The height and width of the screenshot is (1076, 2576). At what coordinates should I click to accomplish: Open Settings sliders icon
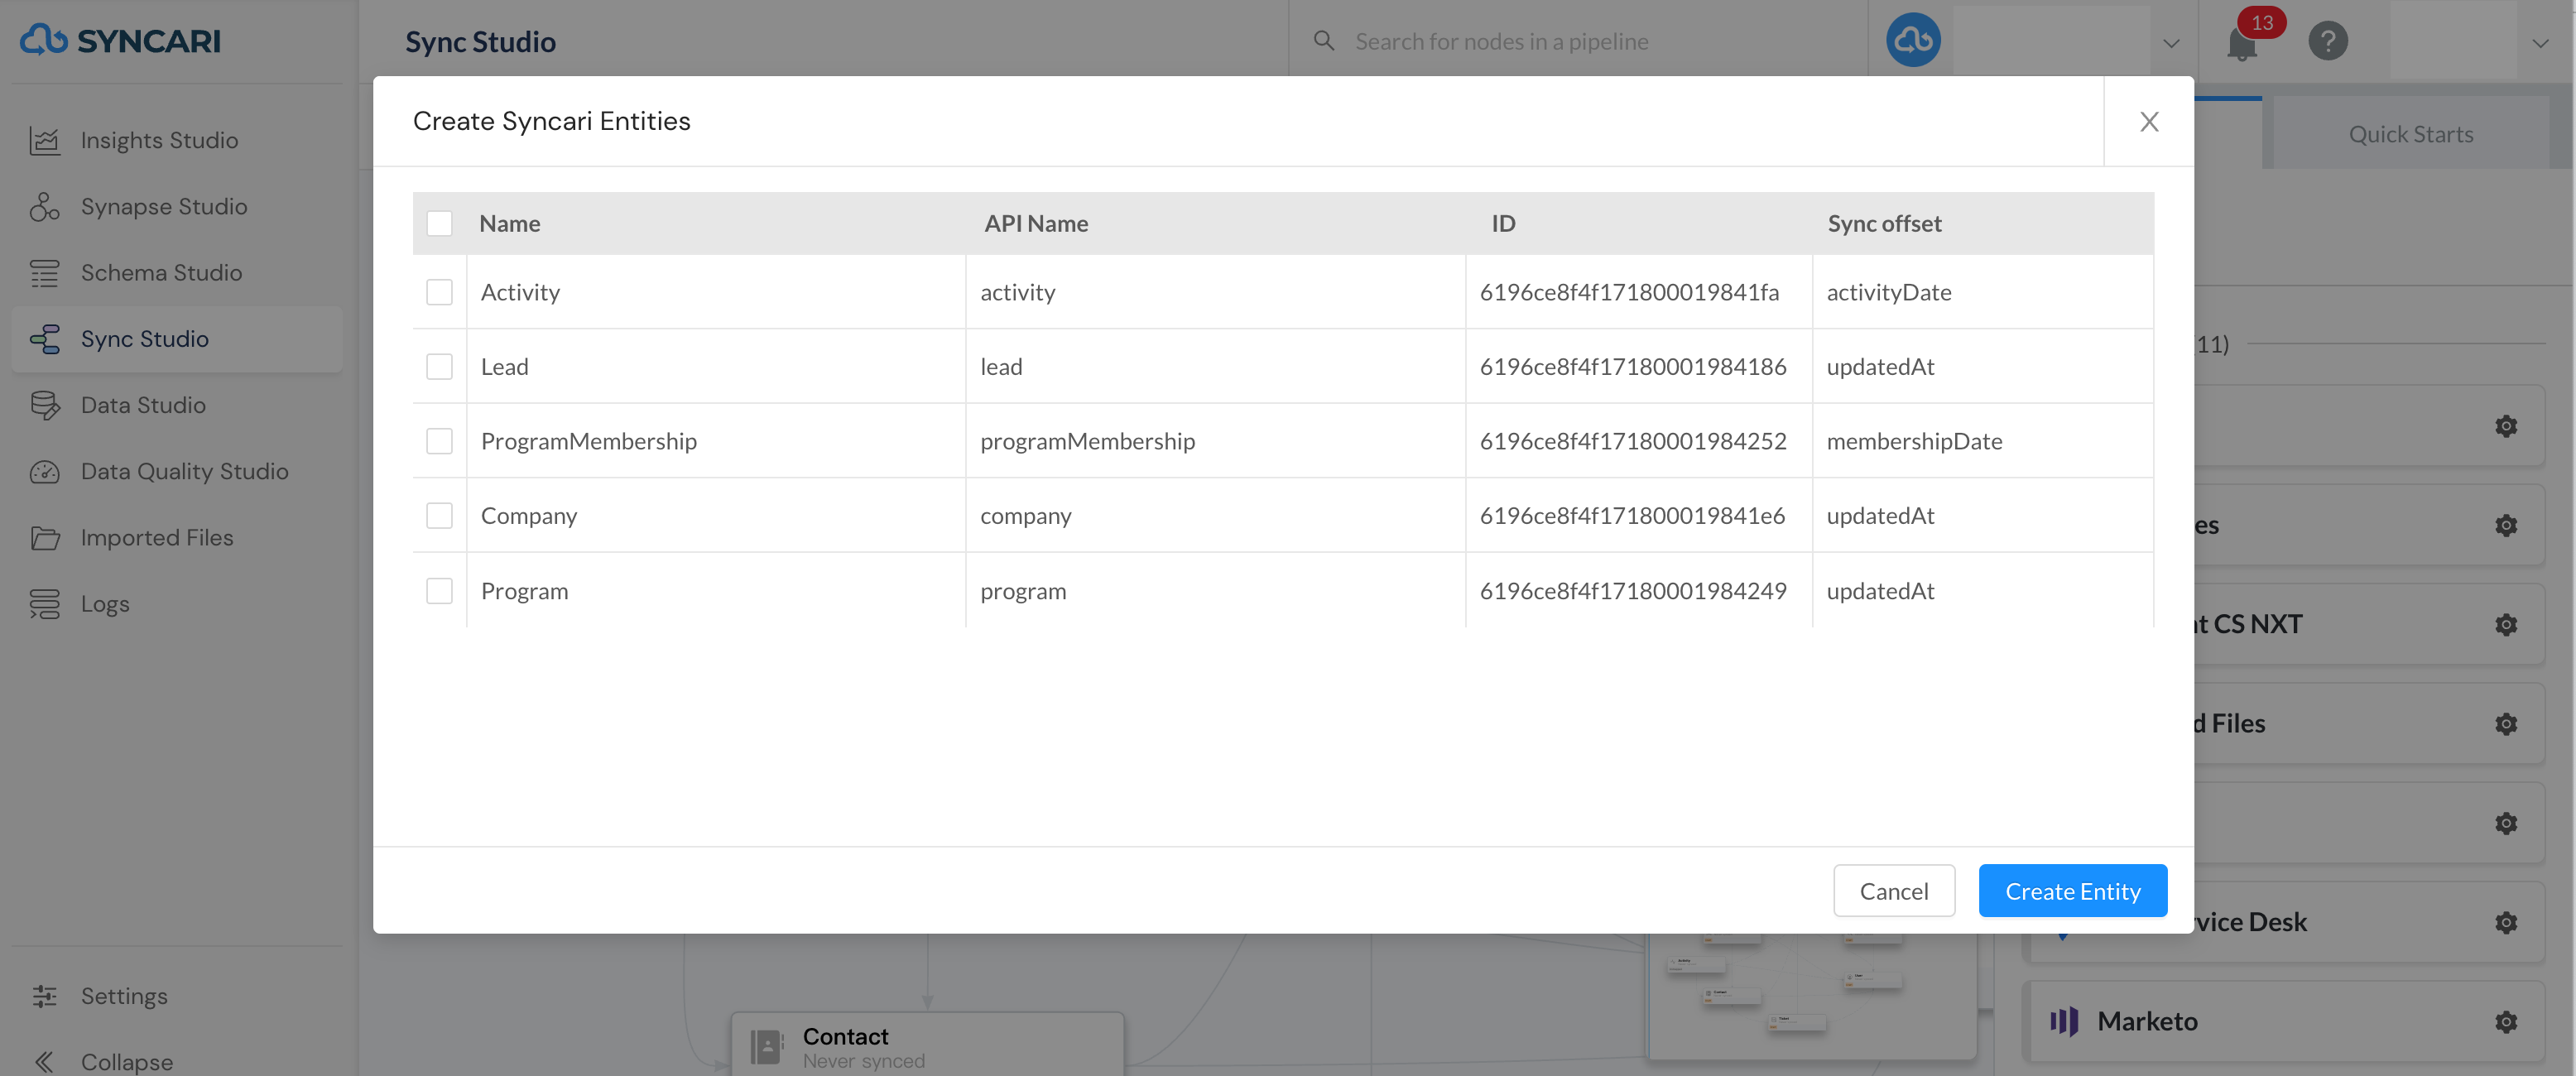(x=45, y=996)
